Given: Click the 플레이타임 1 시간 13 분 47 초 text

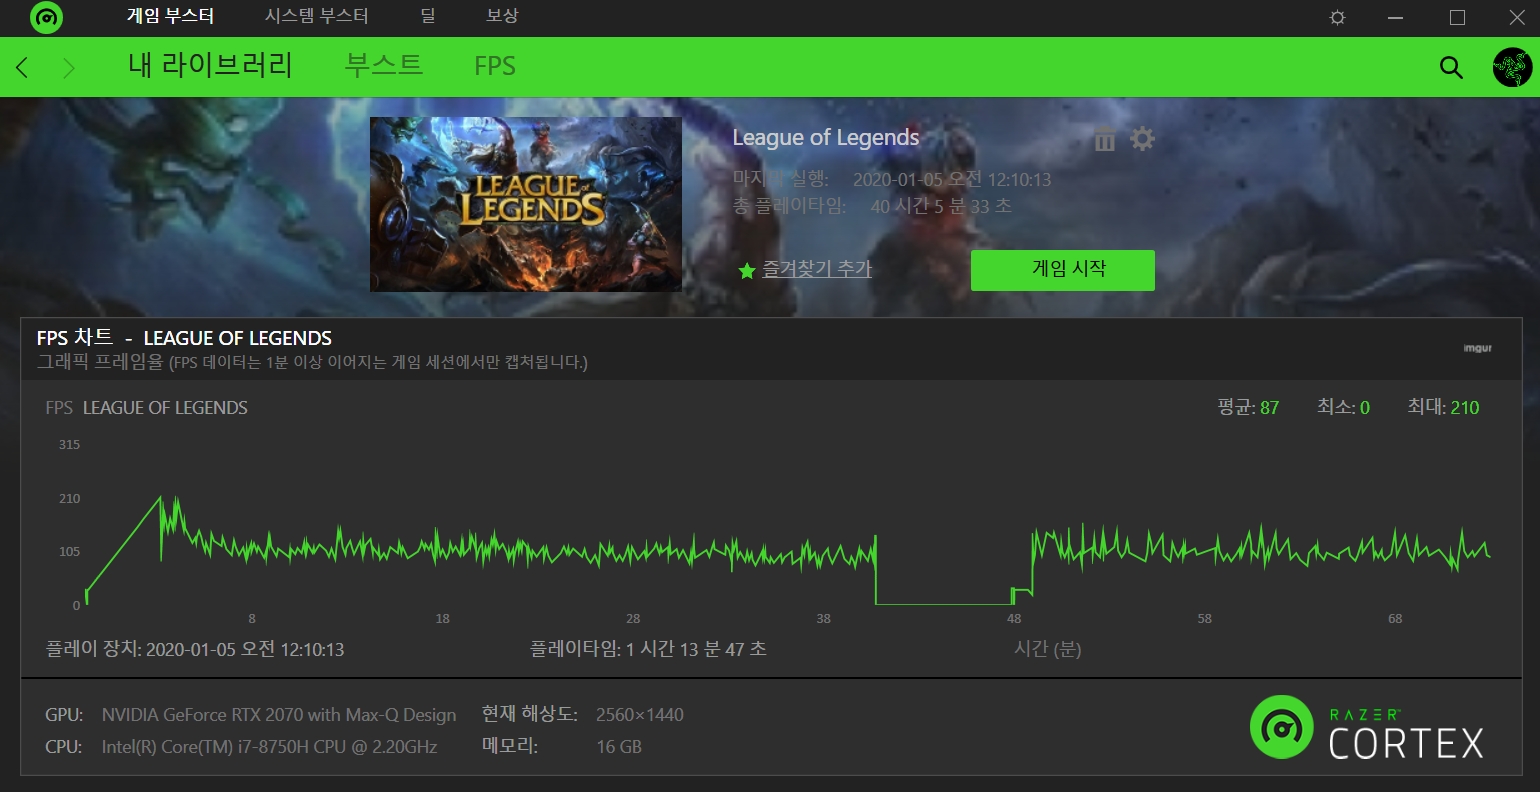Looking at the screenshot, I should [648, 649].
